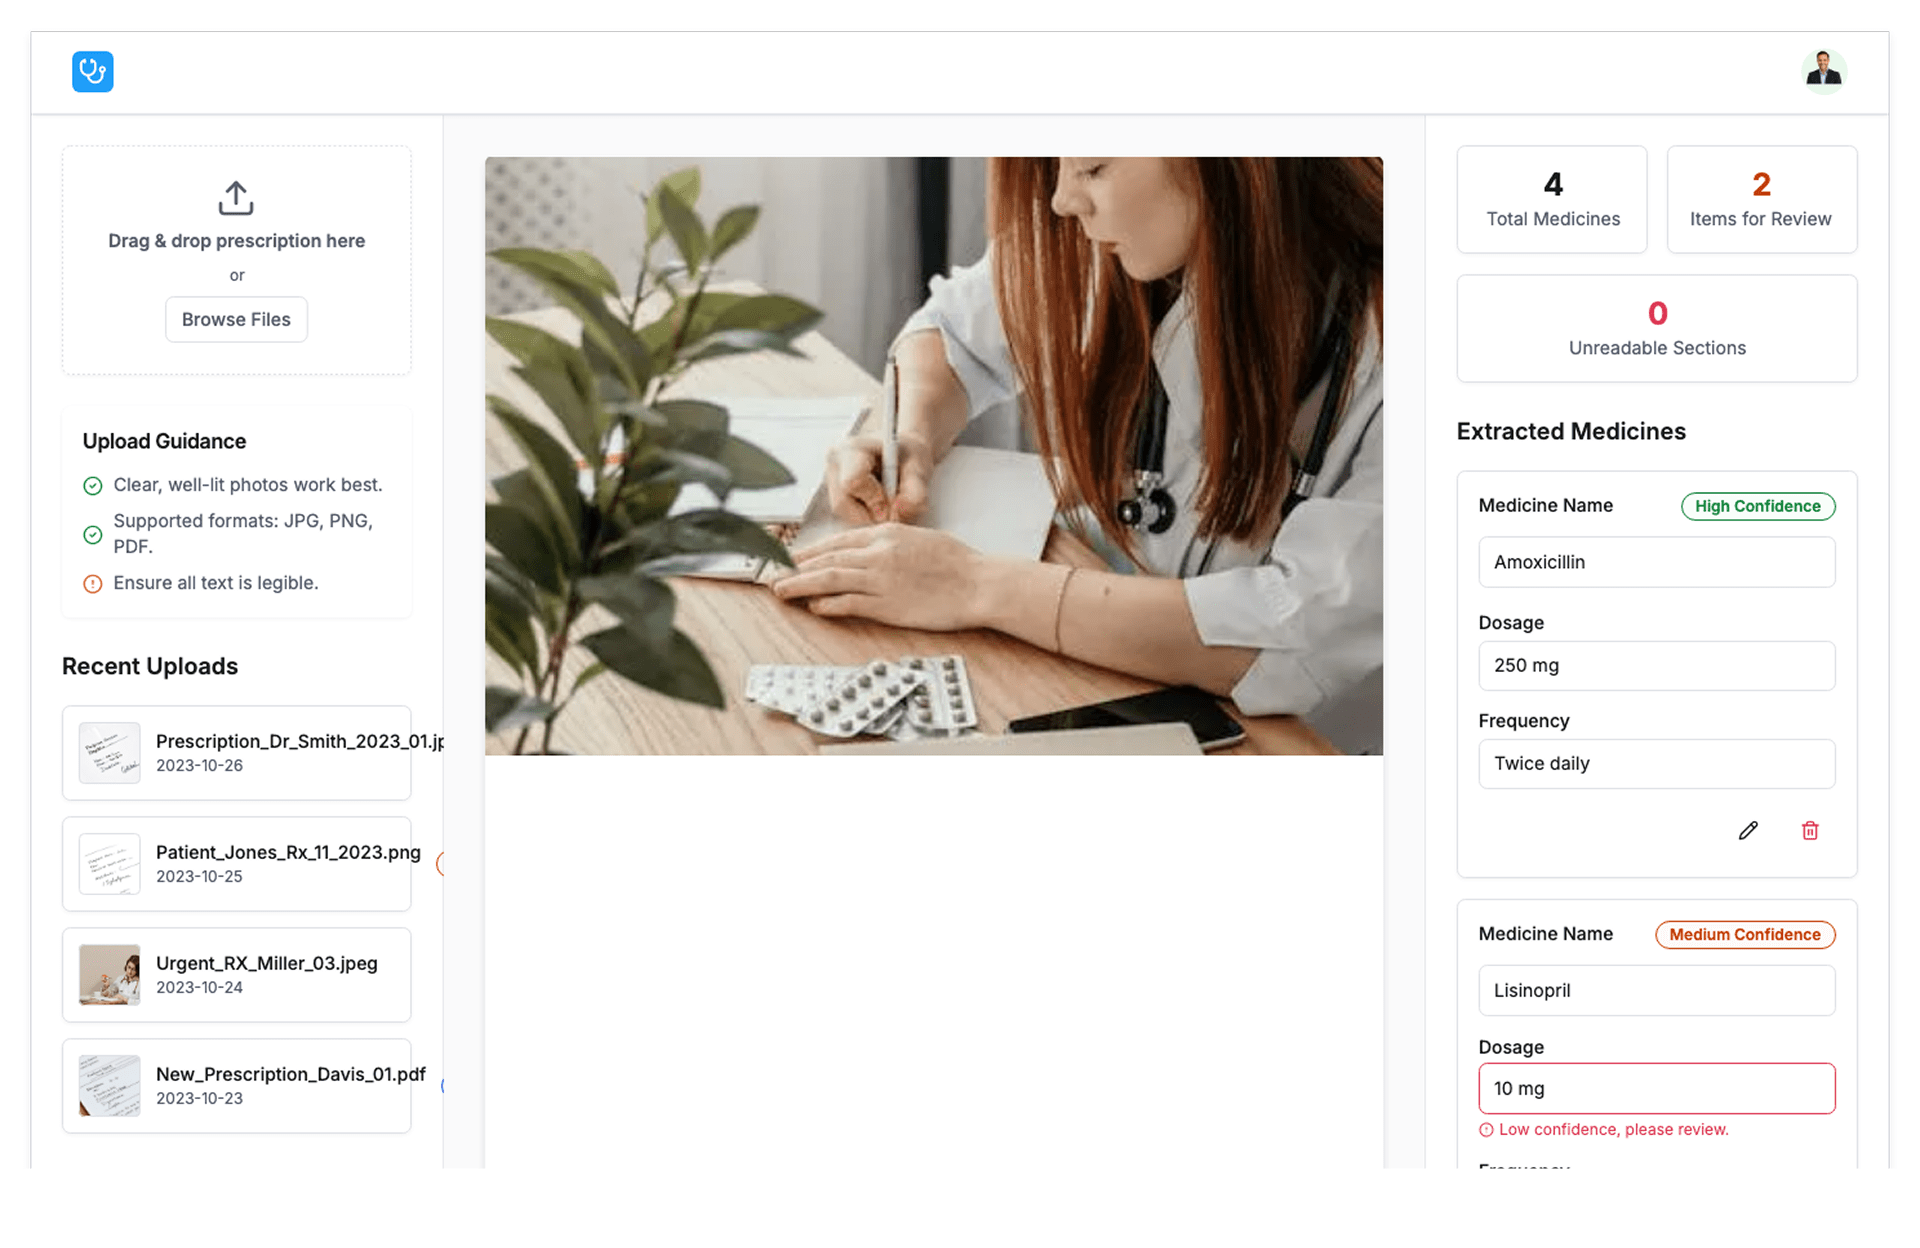Open the user profile avatar
Viewport: 1920px width, 1248px height.
pos(1824,72)
